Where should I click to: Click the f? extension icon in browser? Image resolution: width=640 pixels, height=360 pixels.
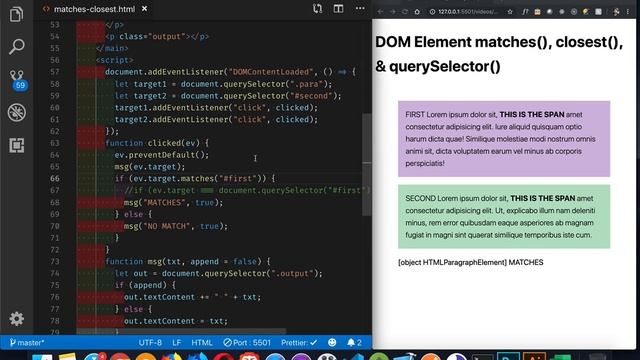tap(525, 12)
